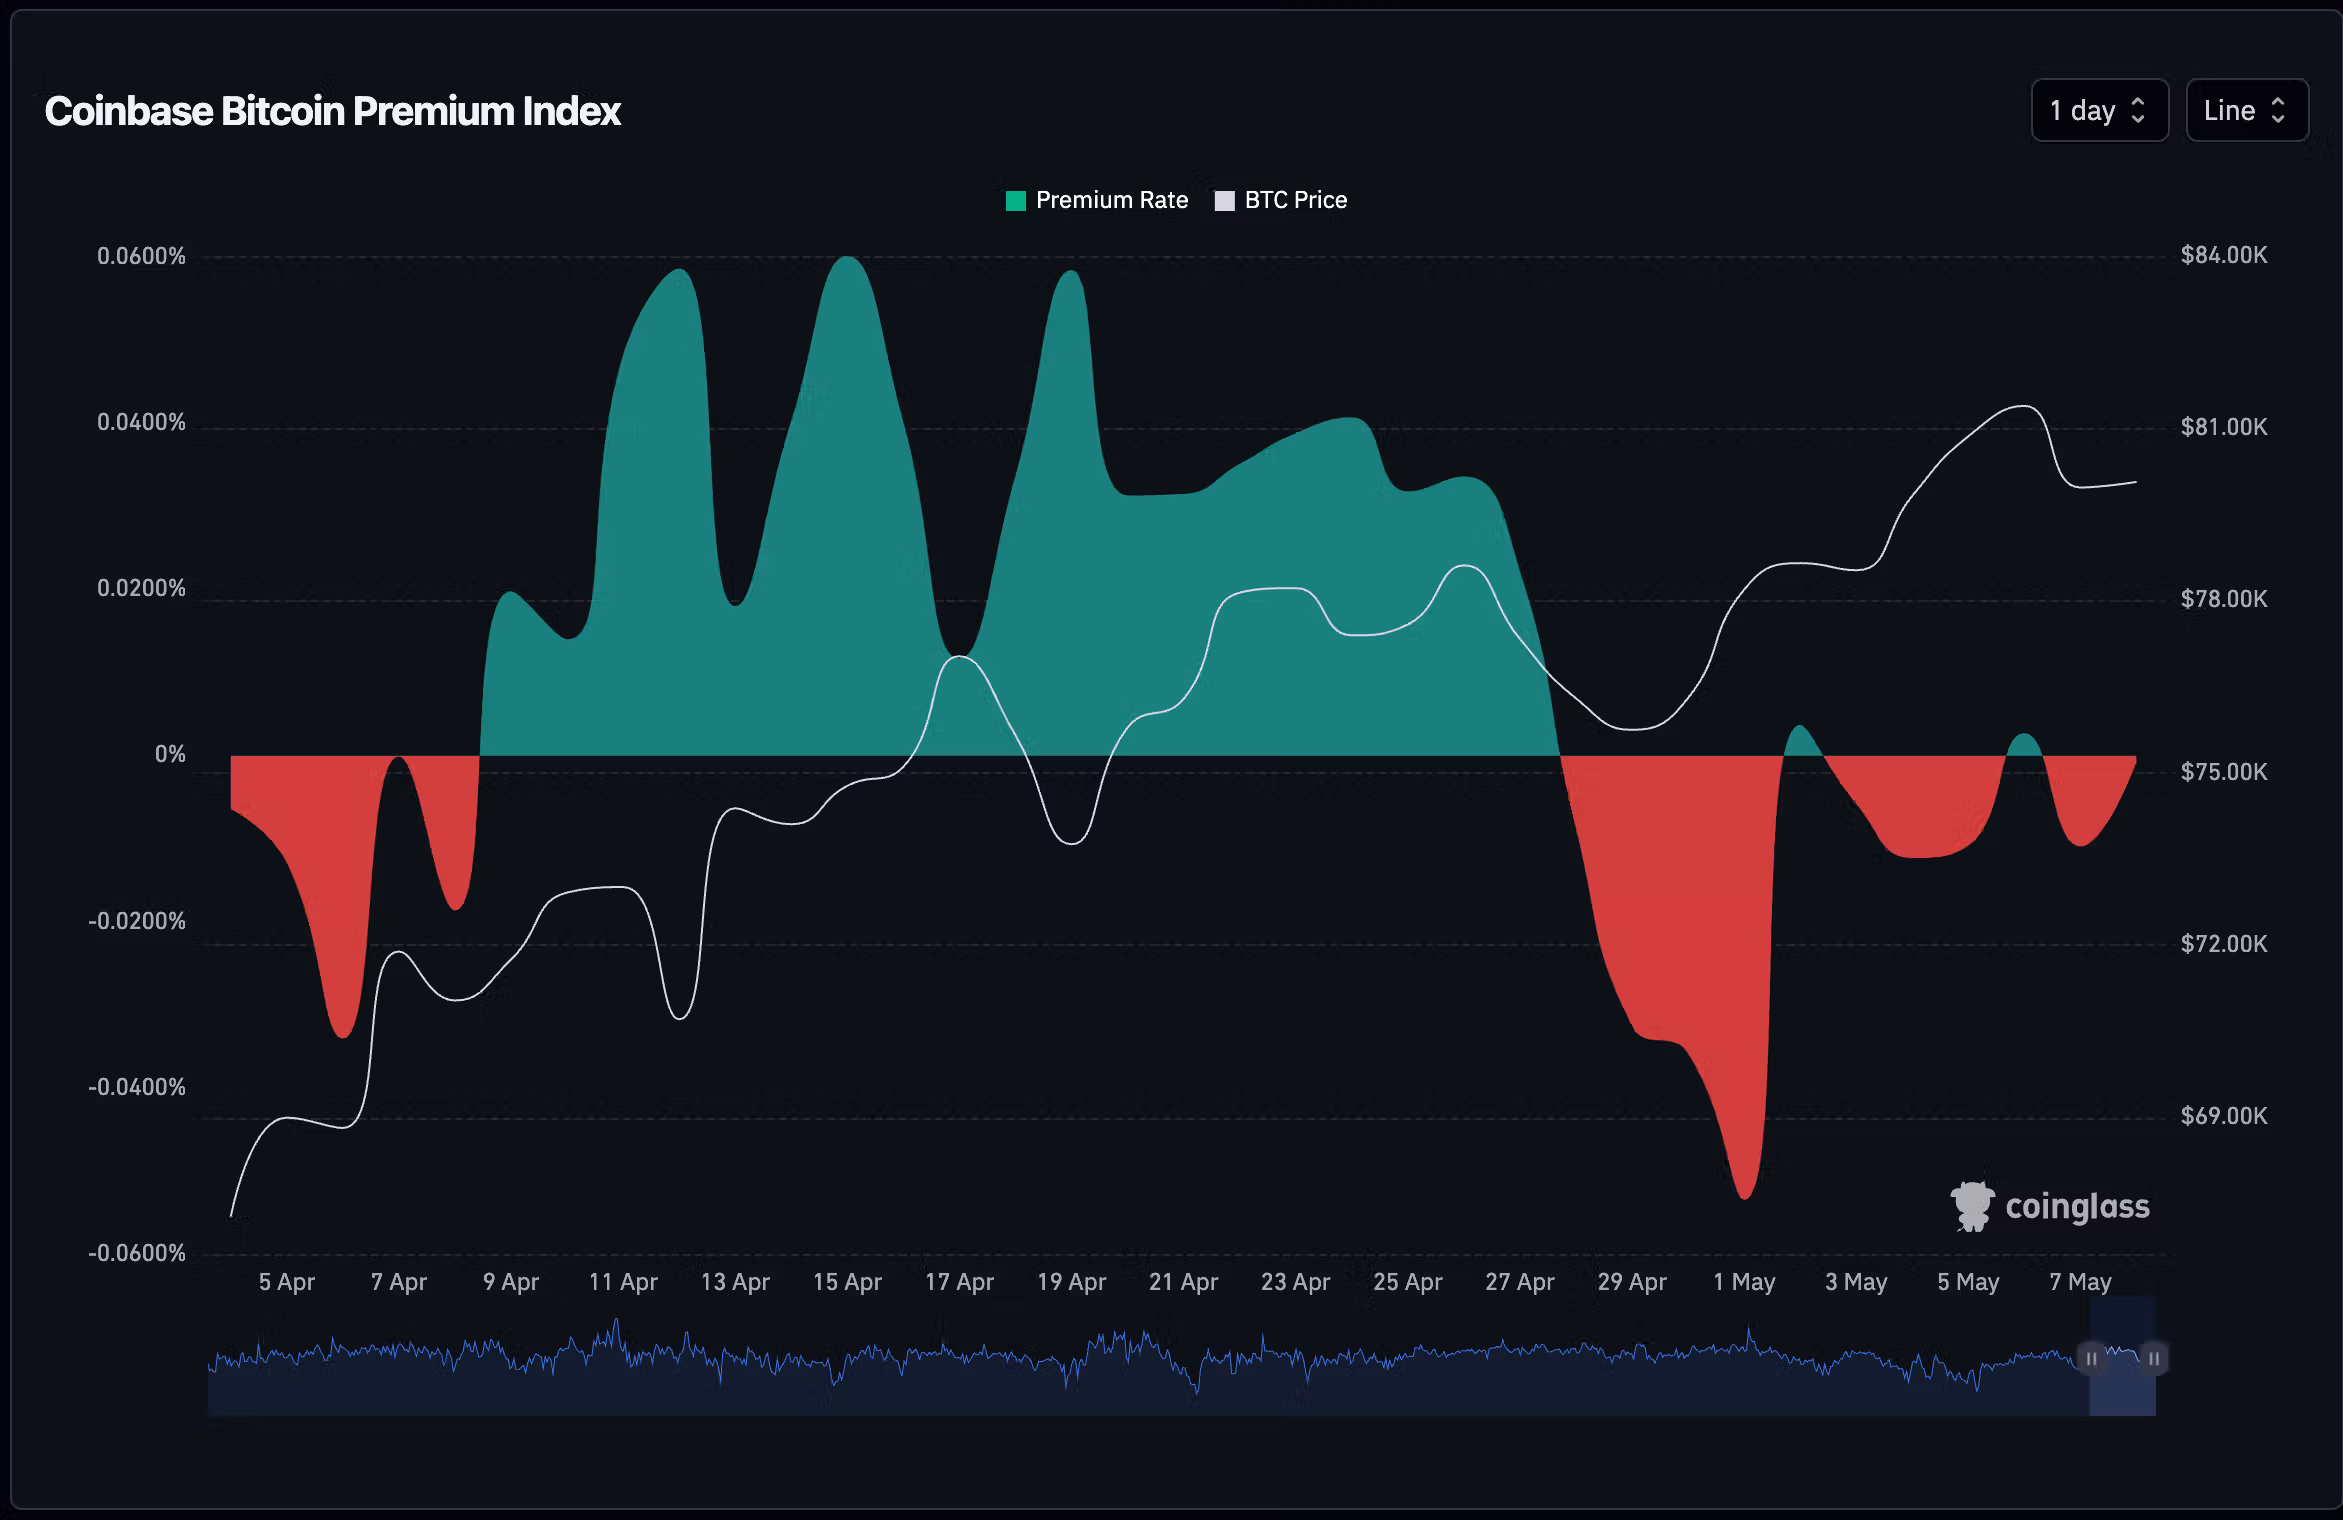Grab the left handle of the range slider

(2091, 1358)
